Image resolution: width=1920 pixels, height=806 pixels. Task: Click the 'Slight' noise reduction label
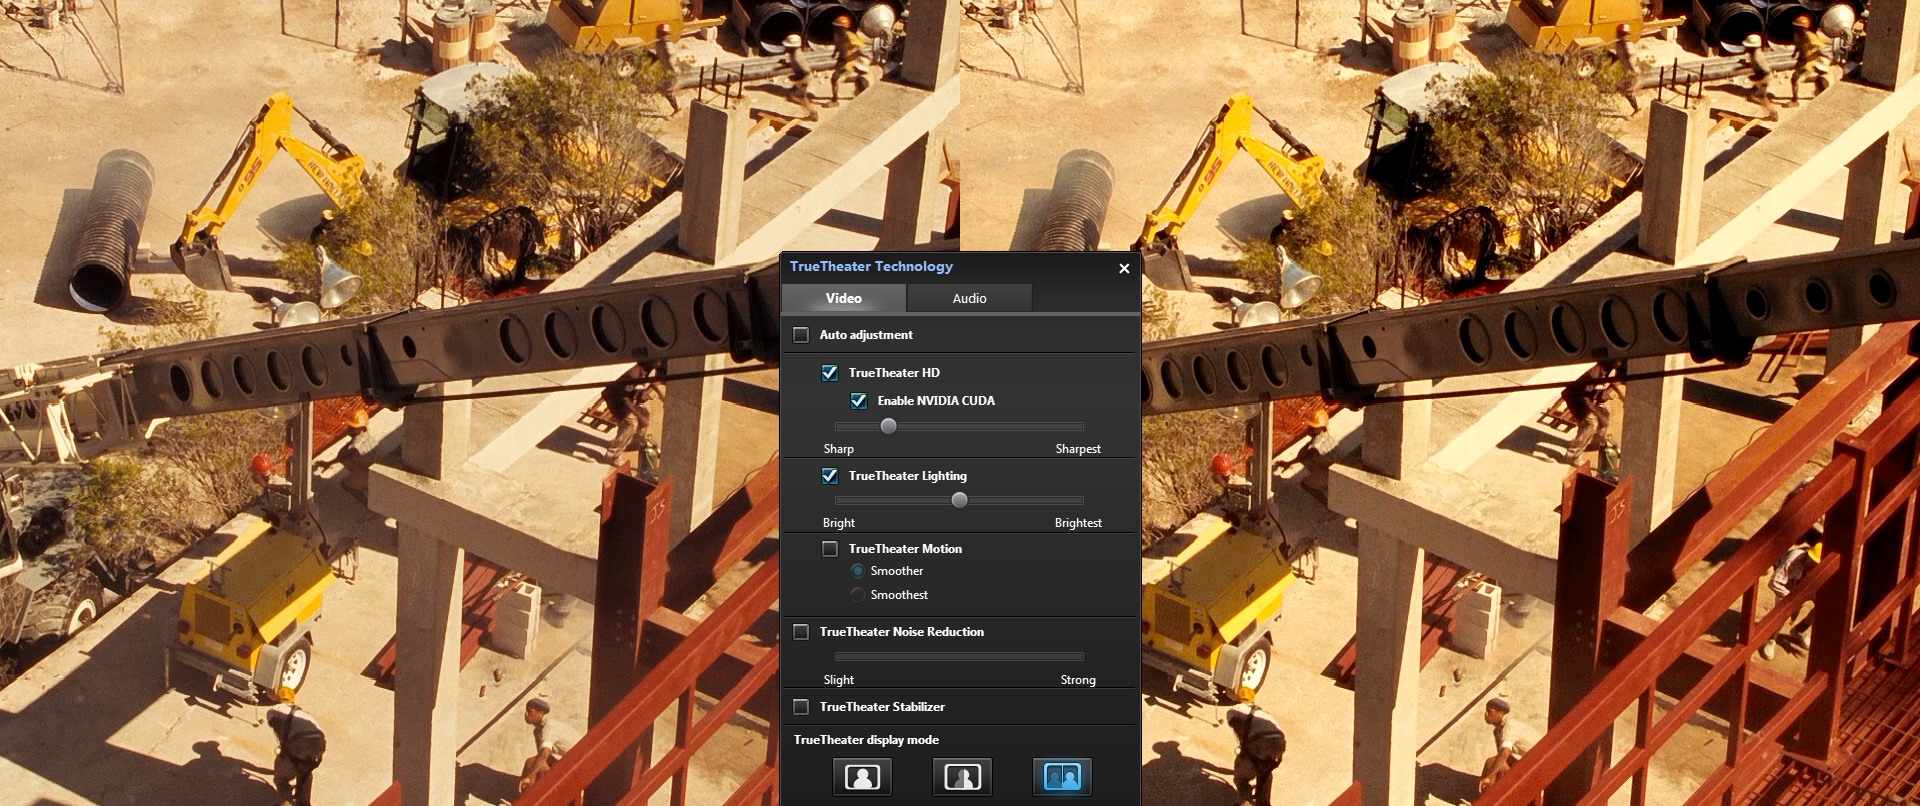click(x=838, y=680)
